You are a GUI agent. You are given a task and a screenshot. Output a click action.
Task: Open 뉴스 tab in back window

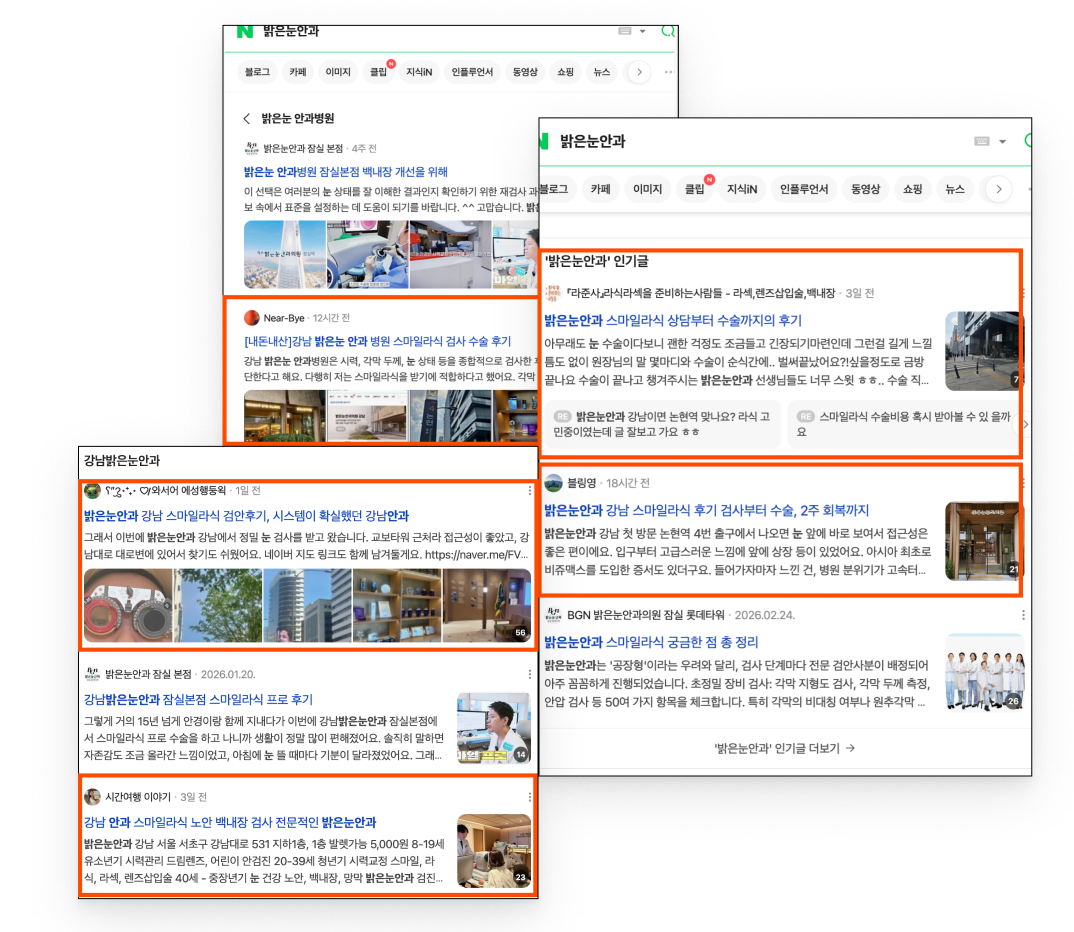pos(601,72)
